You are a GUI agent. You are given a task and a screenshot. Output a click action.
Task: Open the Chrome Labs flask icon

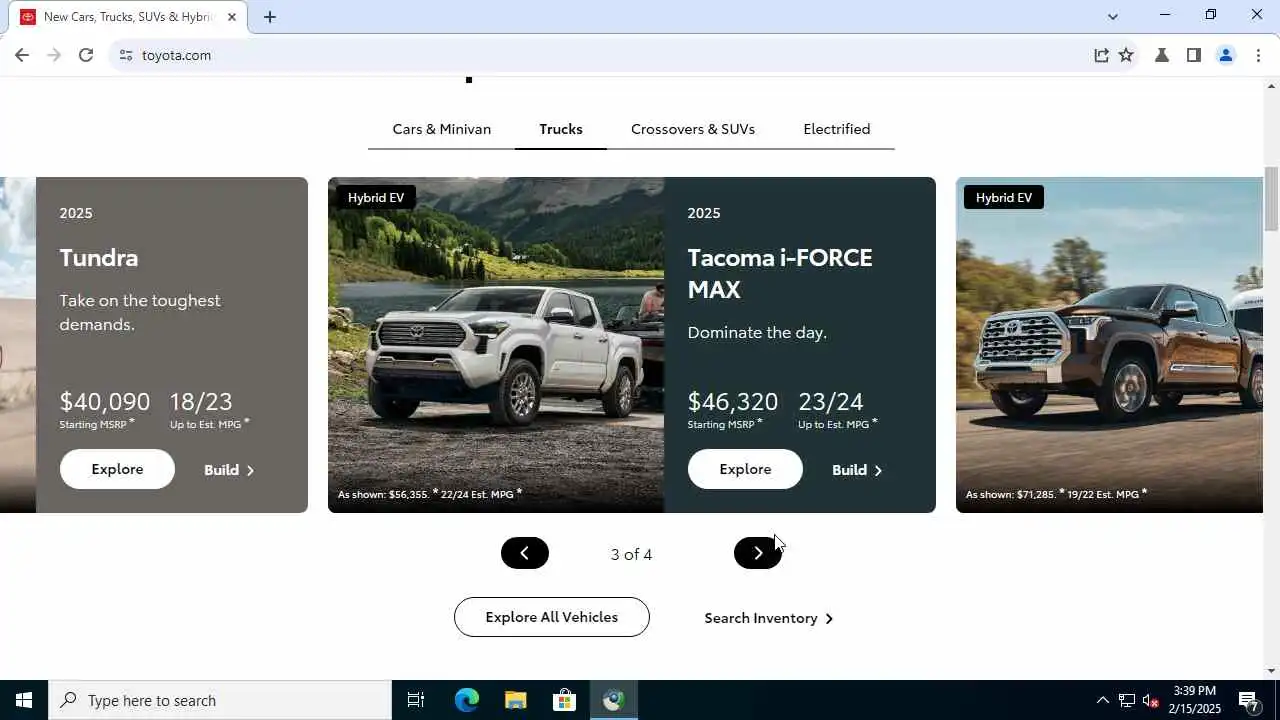click(x=1162, y=55)
